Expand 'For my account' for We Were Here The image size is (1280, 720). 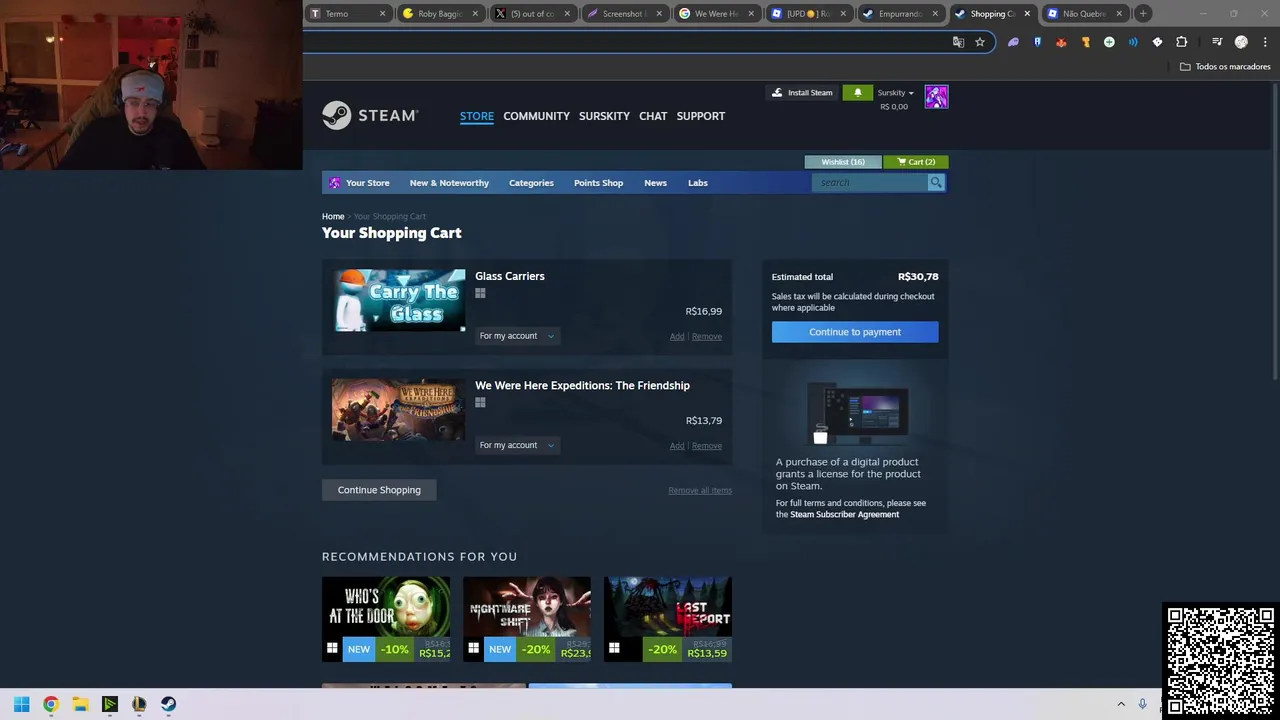point(516,445)
